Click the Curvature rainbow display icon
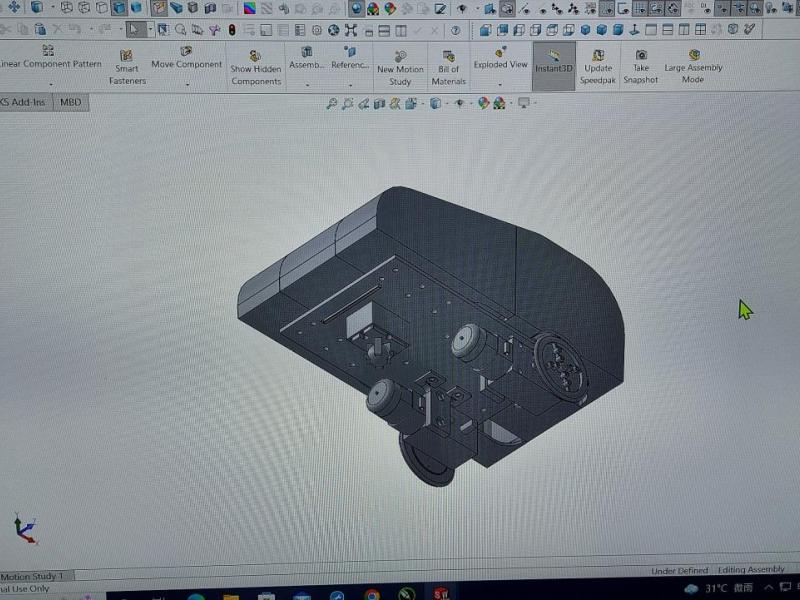 (249, 8)
